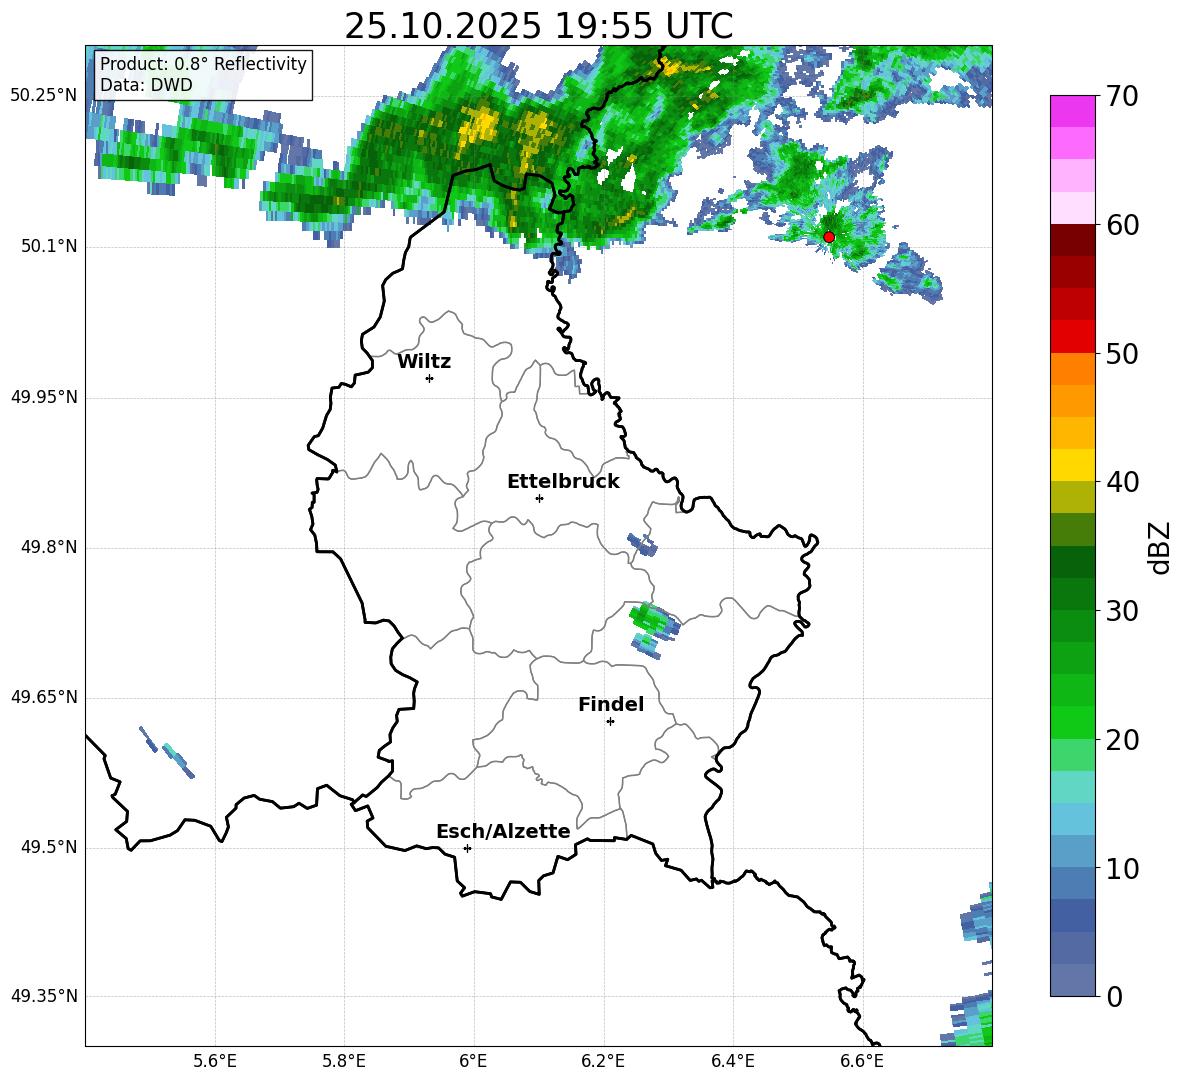Click the Findel station cross marker
The height and width of the screenshot is (1081, 1184).
click(x=610, y=722)
